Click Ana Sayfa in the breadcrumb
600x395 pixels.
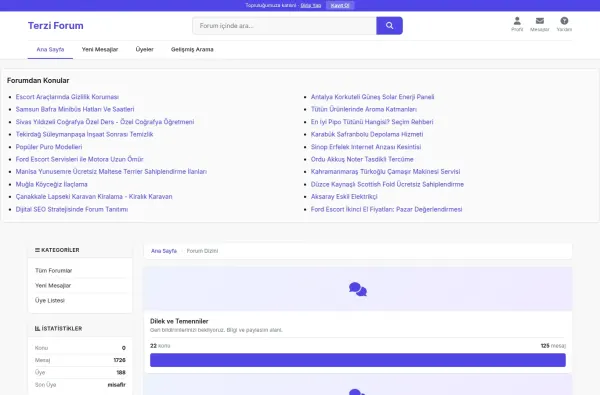(164, 251)
